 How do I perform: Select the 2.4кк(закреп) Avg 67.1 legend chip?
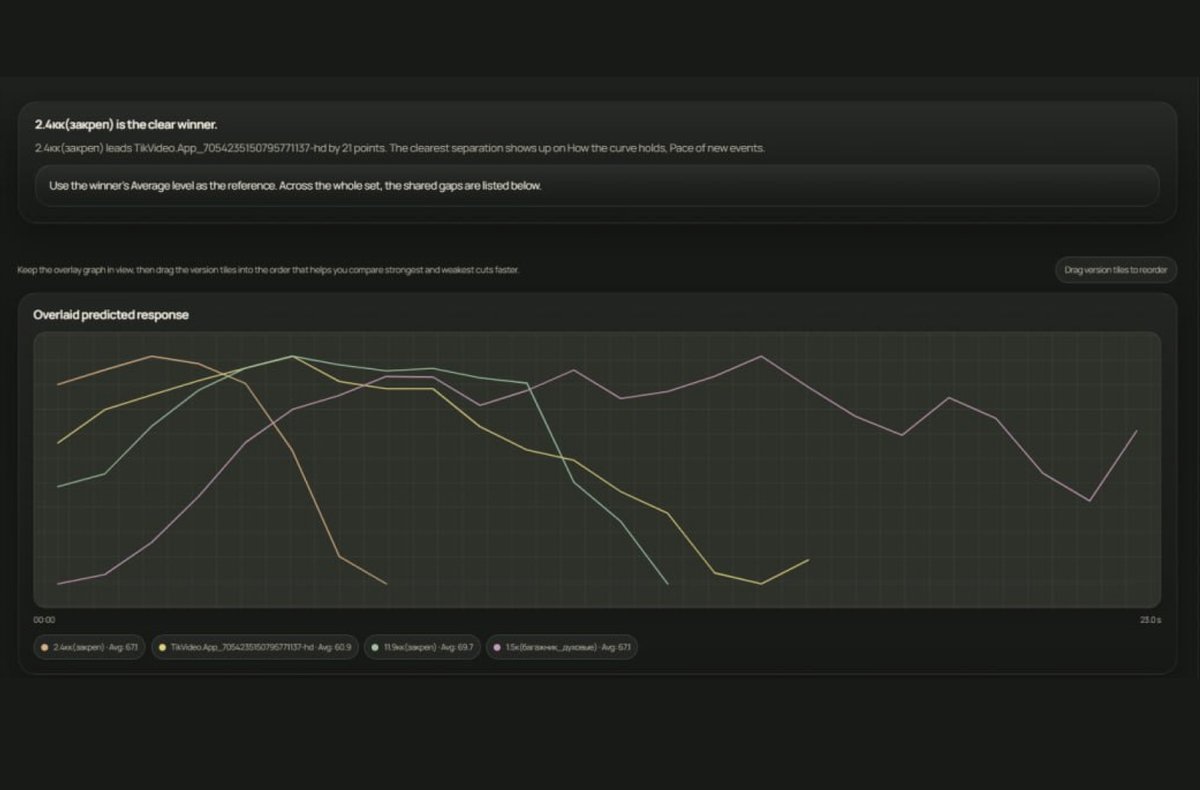(x=89, y=647)
